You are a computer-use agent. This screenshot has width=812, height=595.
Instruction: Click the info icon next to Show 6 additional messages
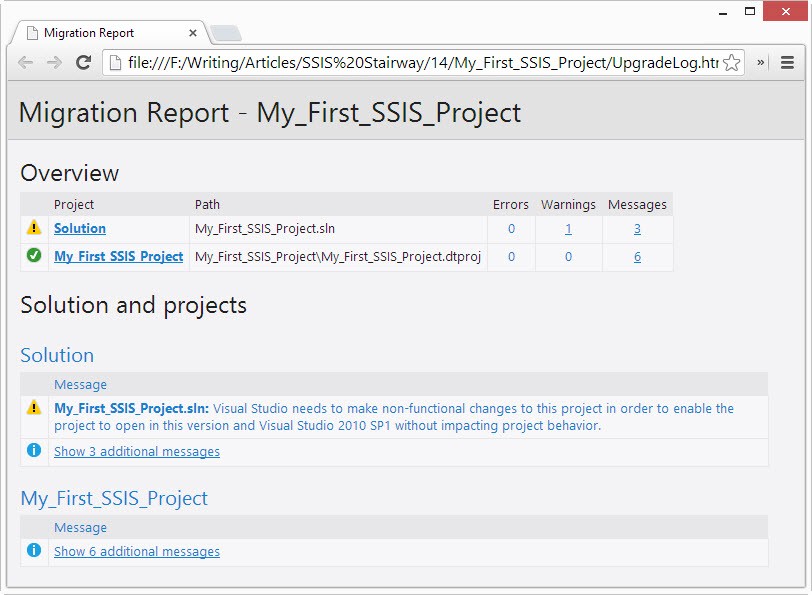click(34, 551)
